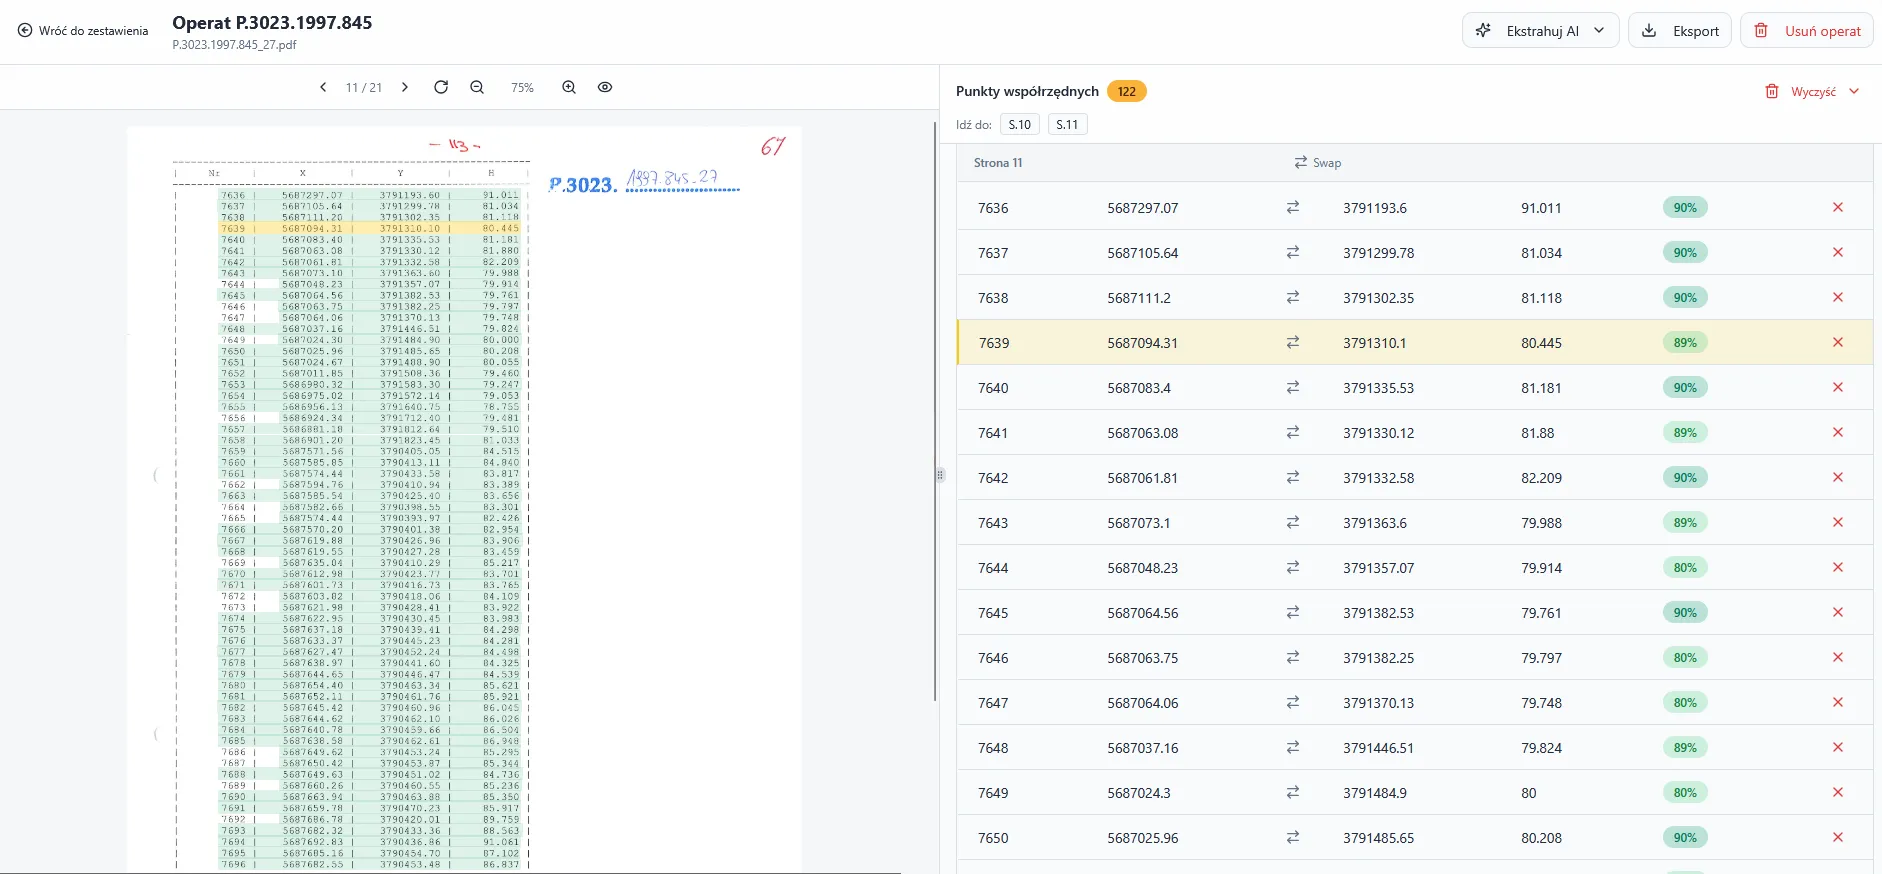Screen dimensions: 1882x874
Task: Click the panel splitter handle
Action: click(940, 475)
